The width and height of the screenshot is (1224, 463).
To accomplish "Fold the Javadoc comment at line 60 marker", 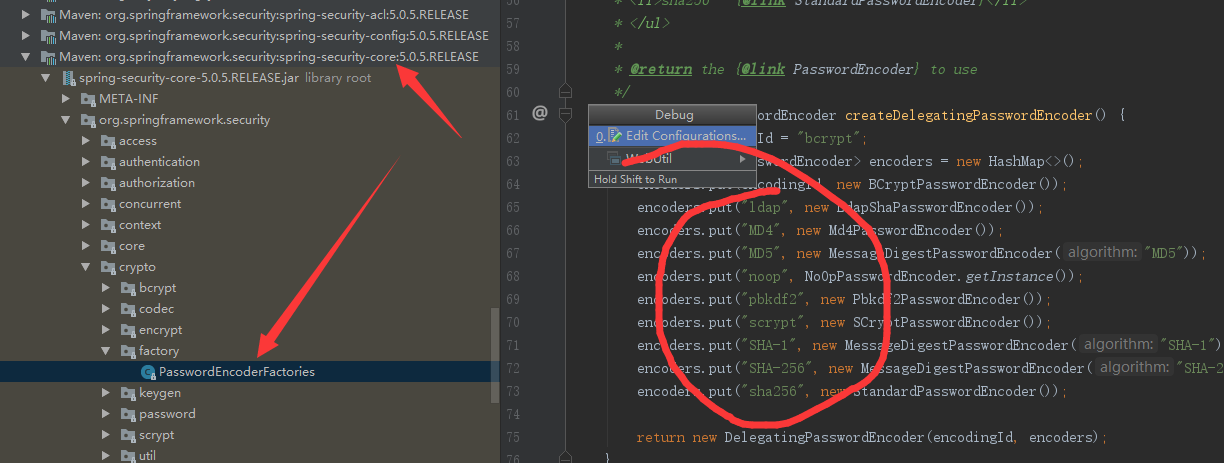I will [565, 91].
